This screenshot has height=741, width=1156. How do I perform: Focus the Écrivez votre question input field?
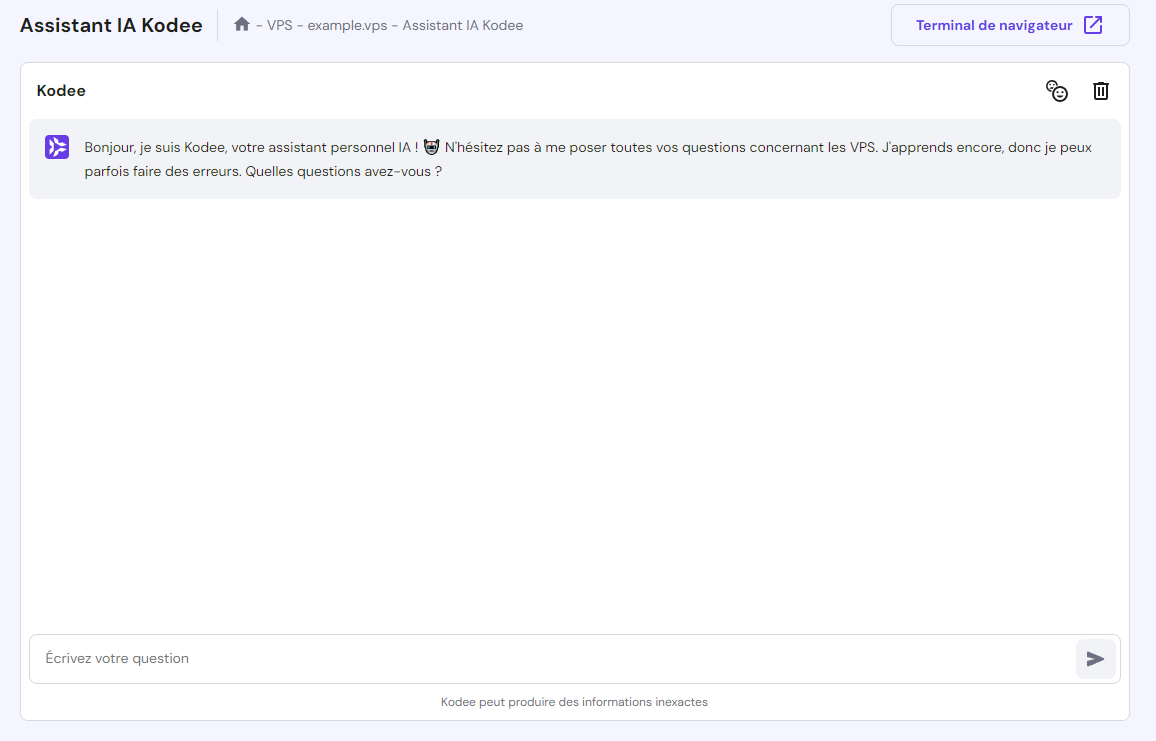pyautogui.click(x=400, y=658)
